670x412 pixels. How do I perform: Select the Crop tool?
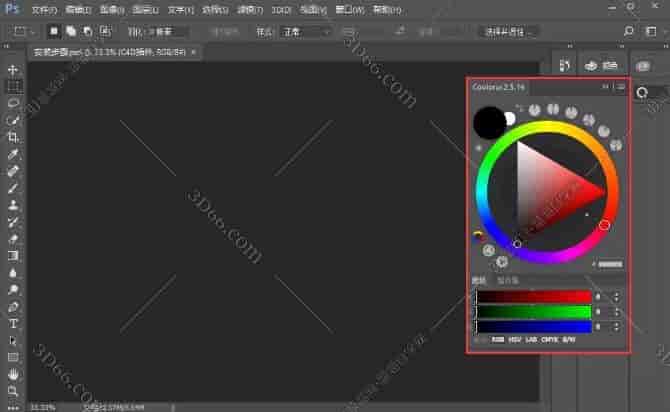pyautogui.click(x=13, y=137)
